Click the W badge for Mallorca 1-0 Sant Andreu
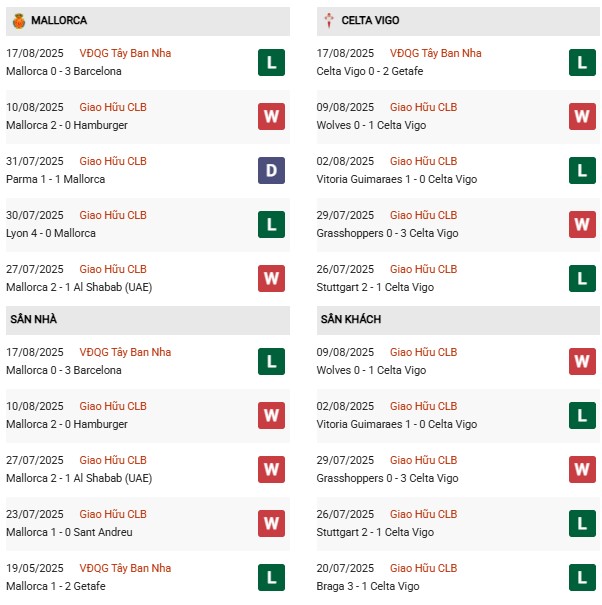The height and width of the screenshot is (605, 602). click(x=271, y=524)
